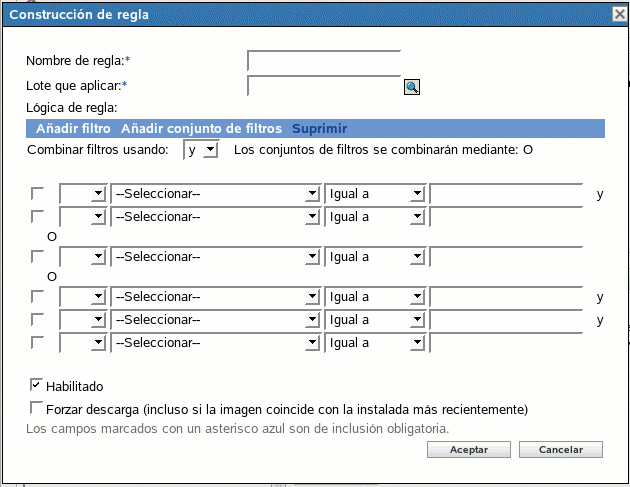Check the third filter row checkbox

click(38, 256)
